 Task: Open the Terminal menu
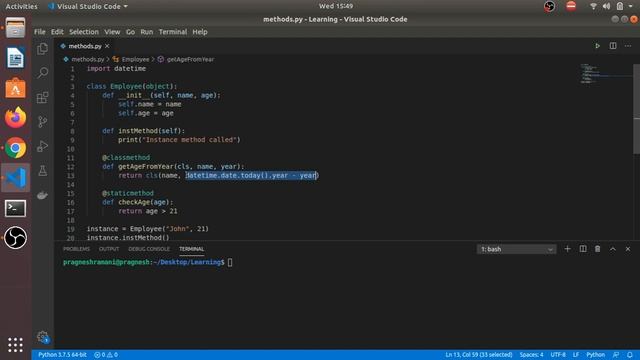pyautogui.click(x=173, y=32)
